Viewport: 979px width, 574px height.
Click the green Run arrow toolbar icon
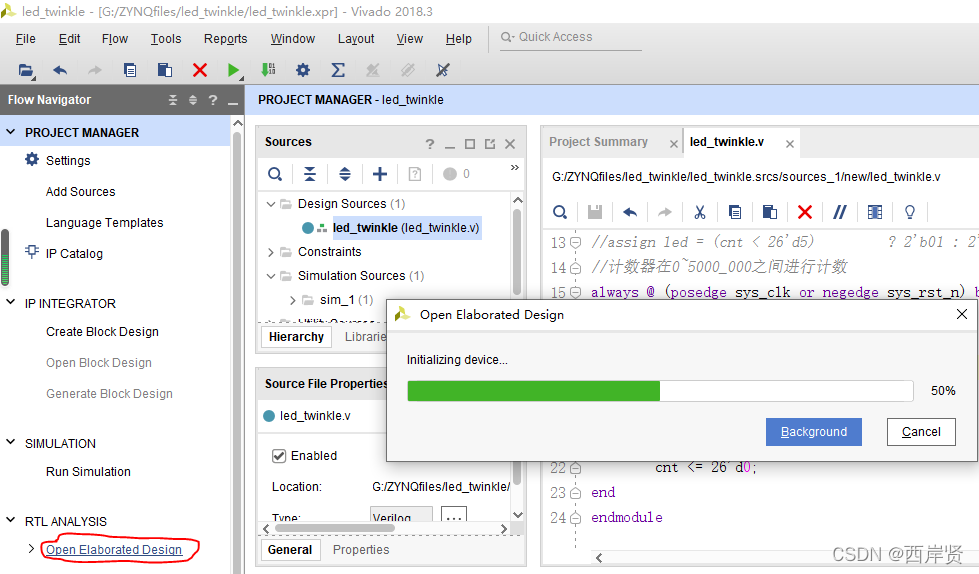[x=234, y=70]
